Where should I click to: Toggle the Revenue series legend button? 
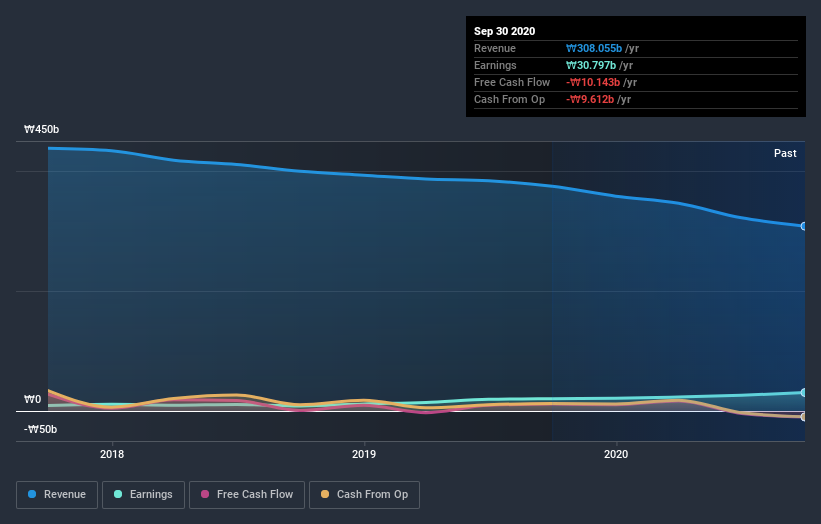point(57,495)
